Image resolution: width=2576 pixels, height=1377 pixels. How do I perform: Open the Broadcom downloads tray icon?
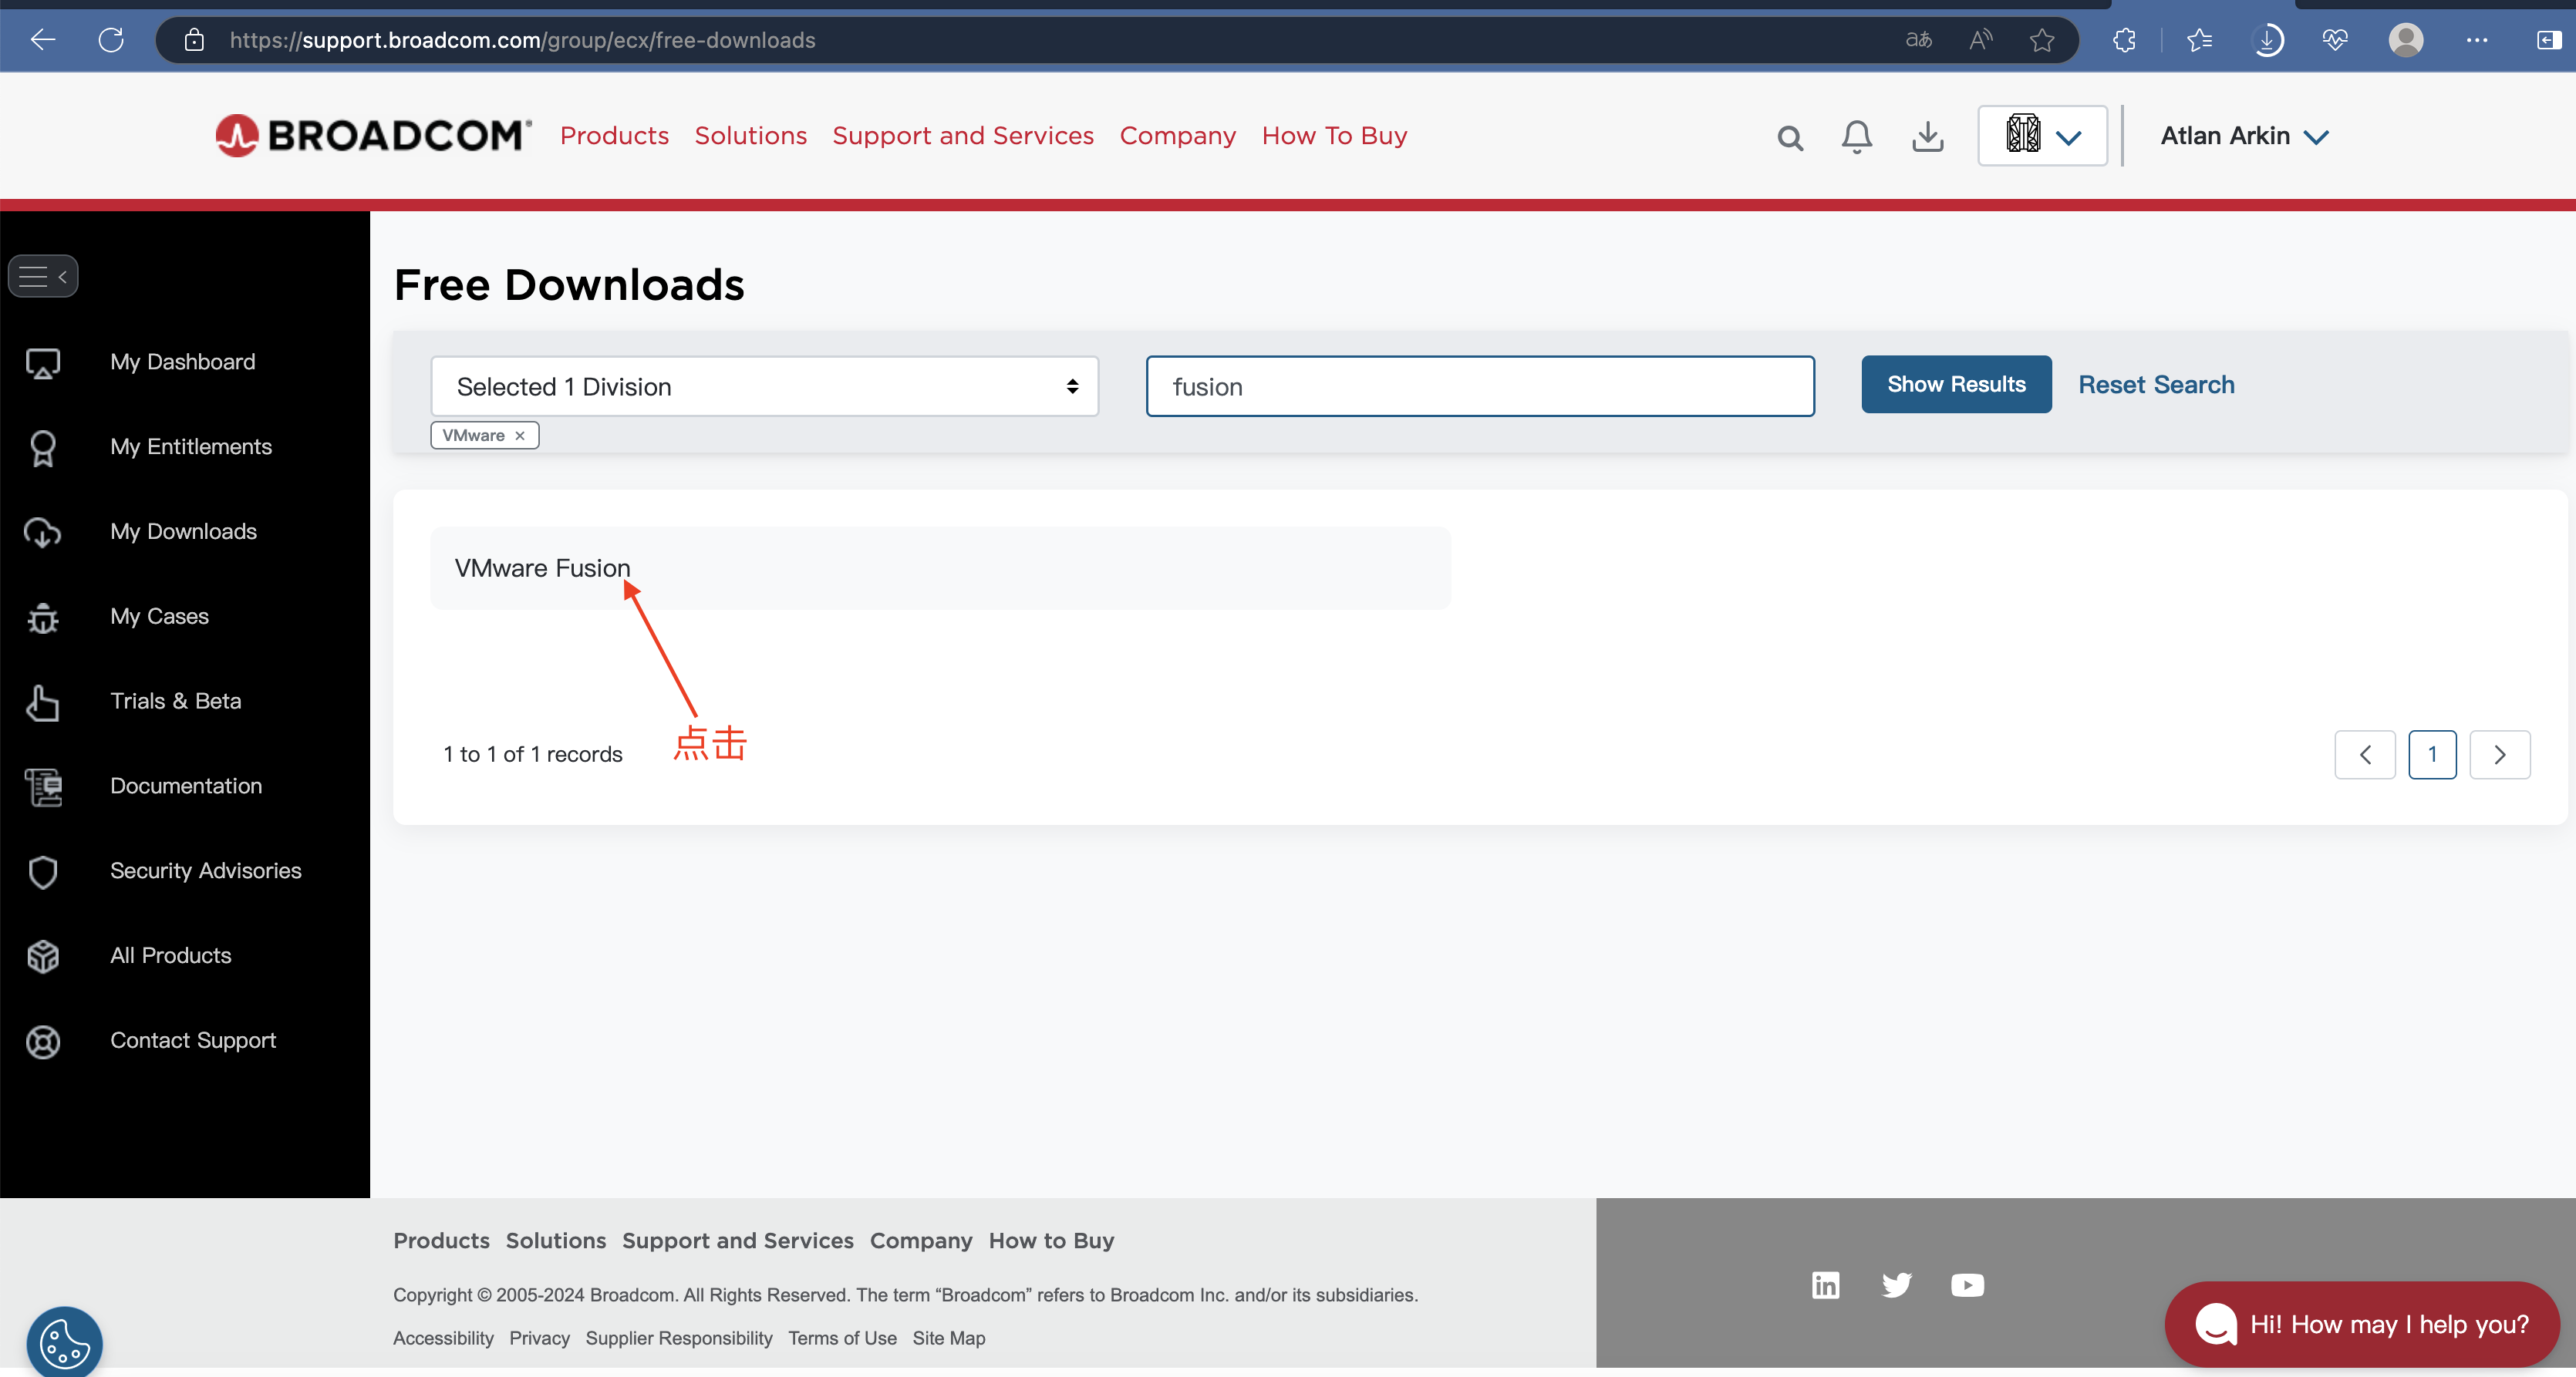[x=1928, y=136]
